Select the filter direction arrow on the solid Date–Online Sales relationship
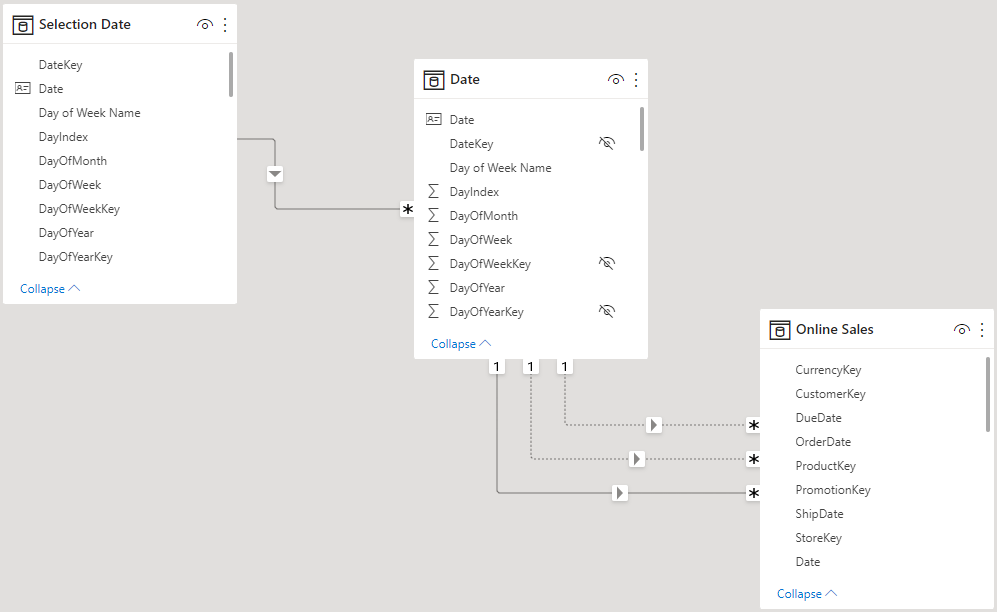The image size is (997, 612). coord(619,493)
